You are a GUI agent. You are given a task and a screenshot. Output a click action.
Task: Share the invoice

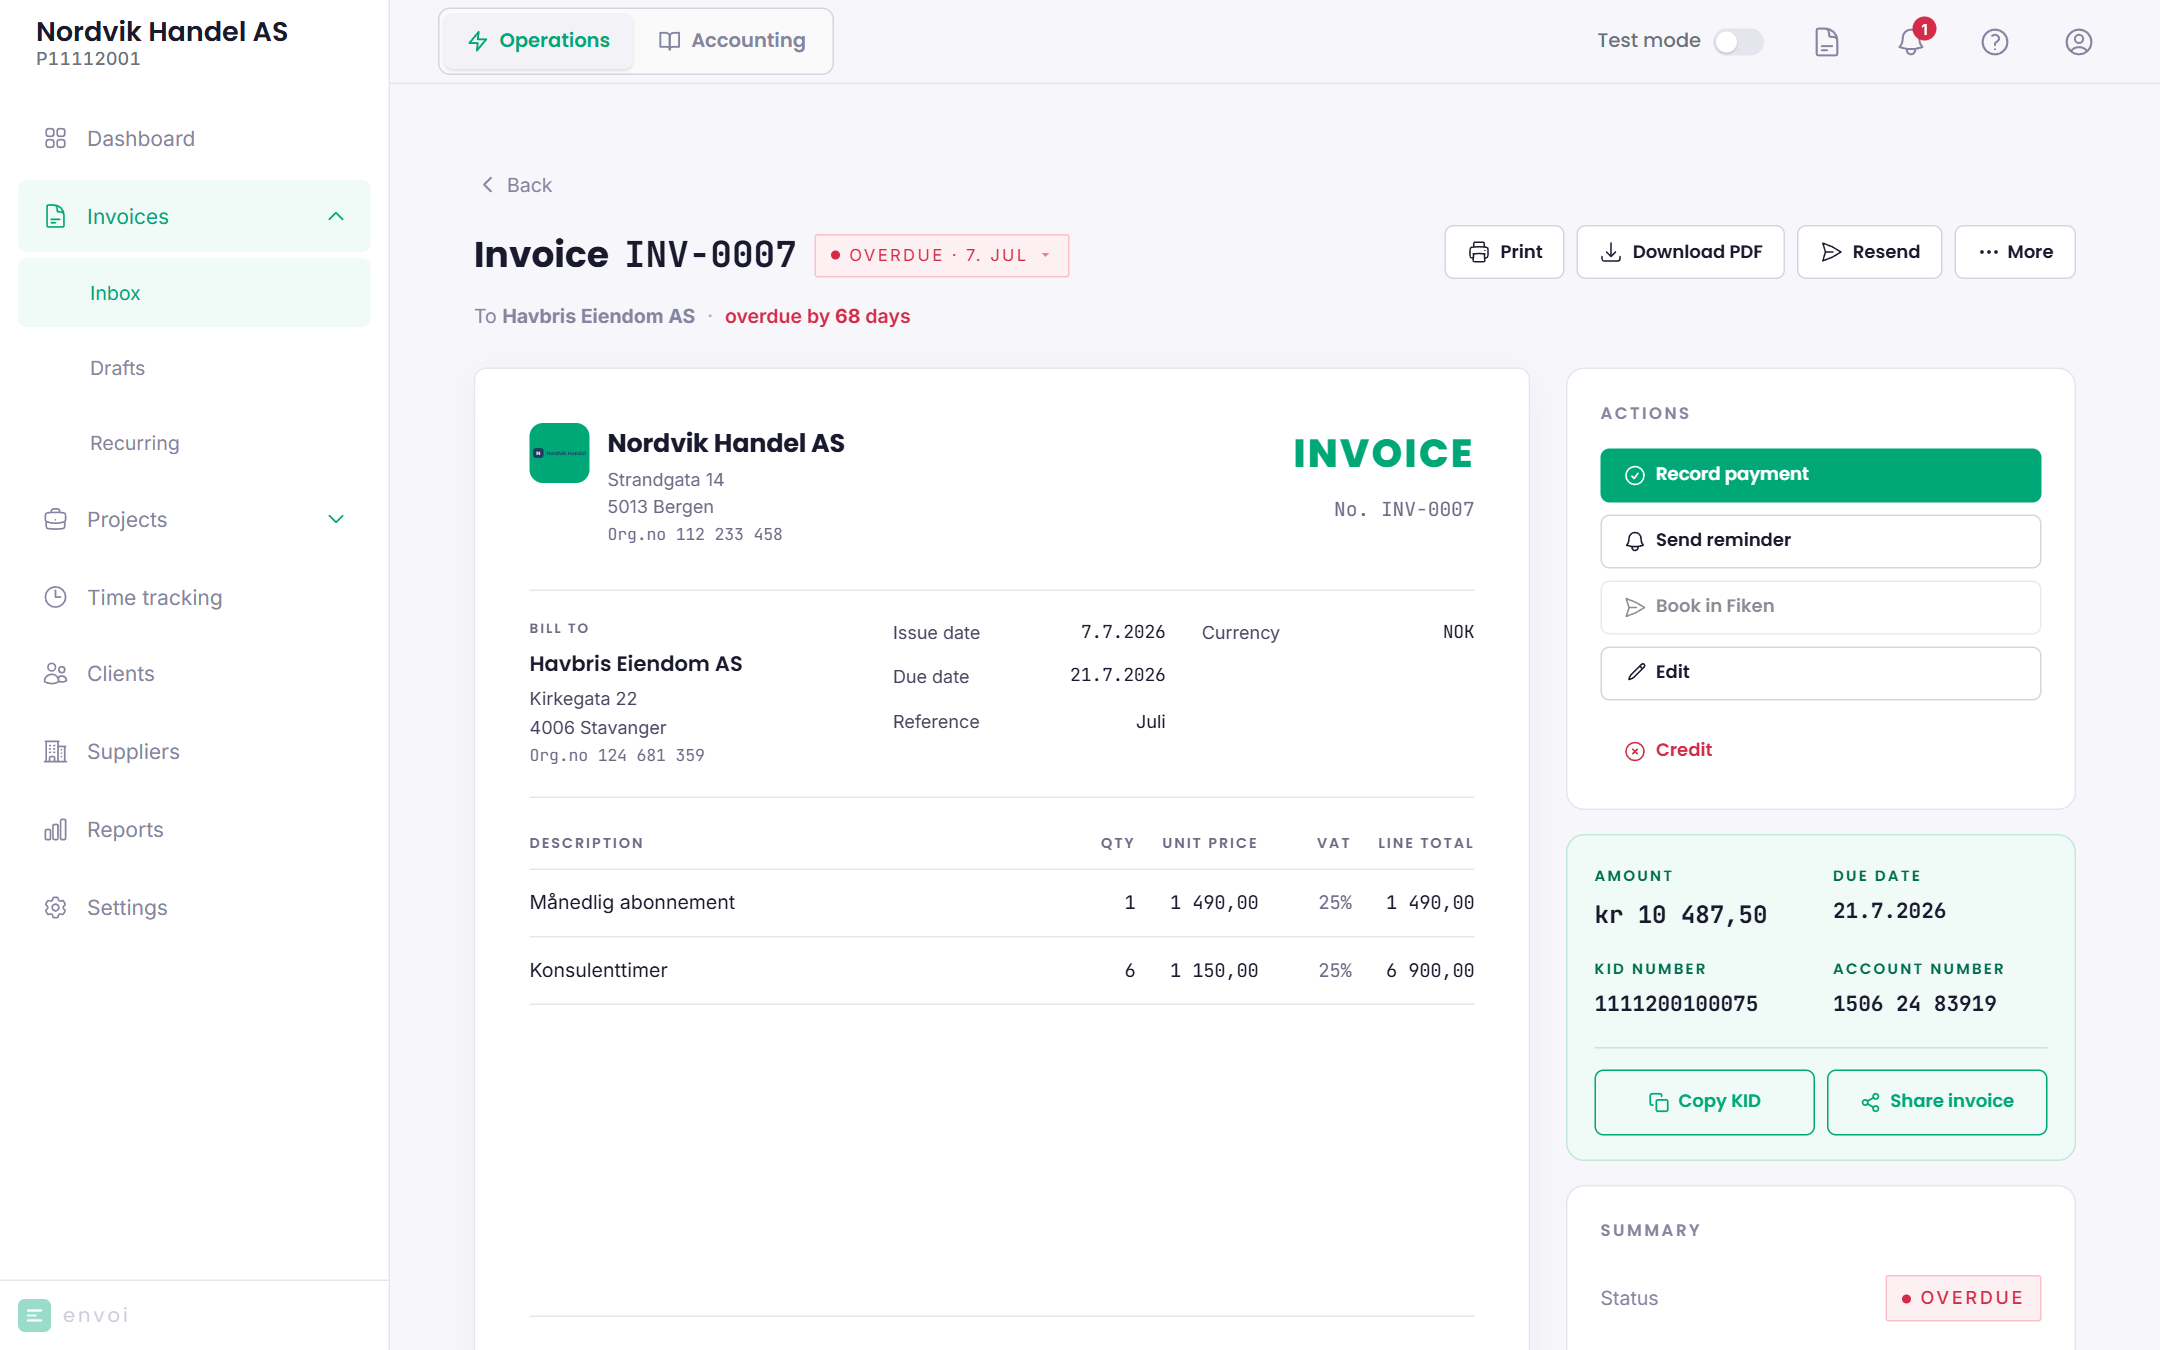[1937, 1102]
